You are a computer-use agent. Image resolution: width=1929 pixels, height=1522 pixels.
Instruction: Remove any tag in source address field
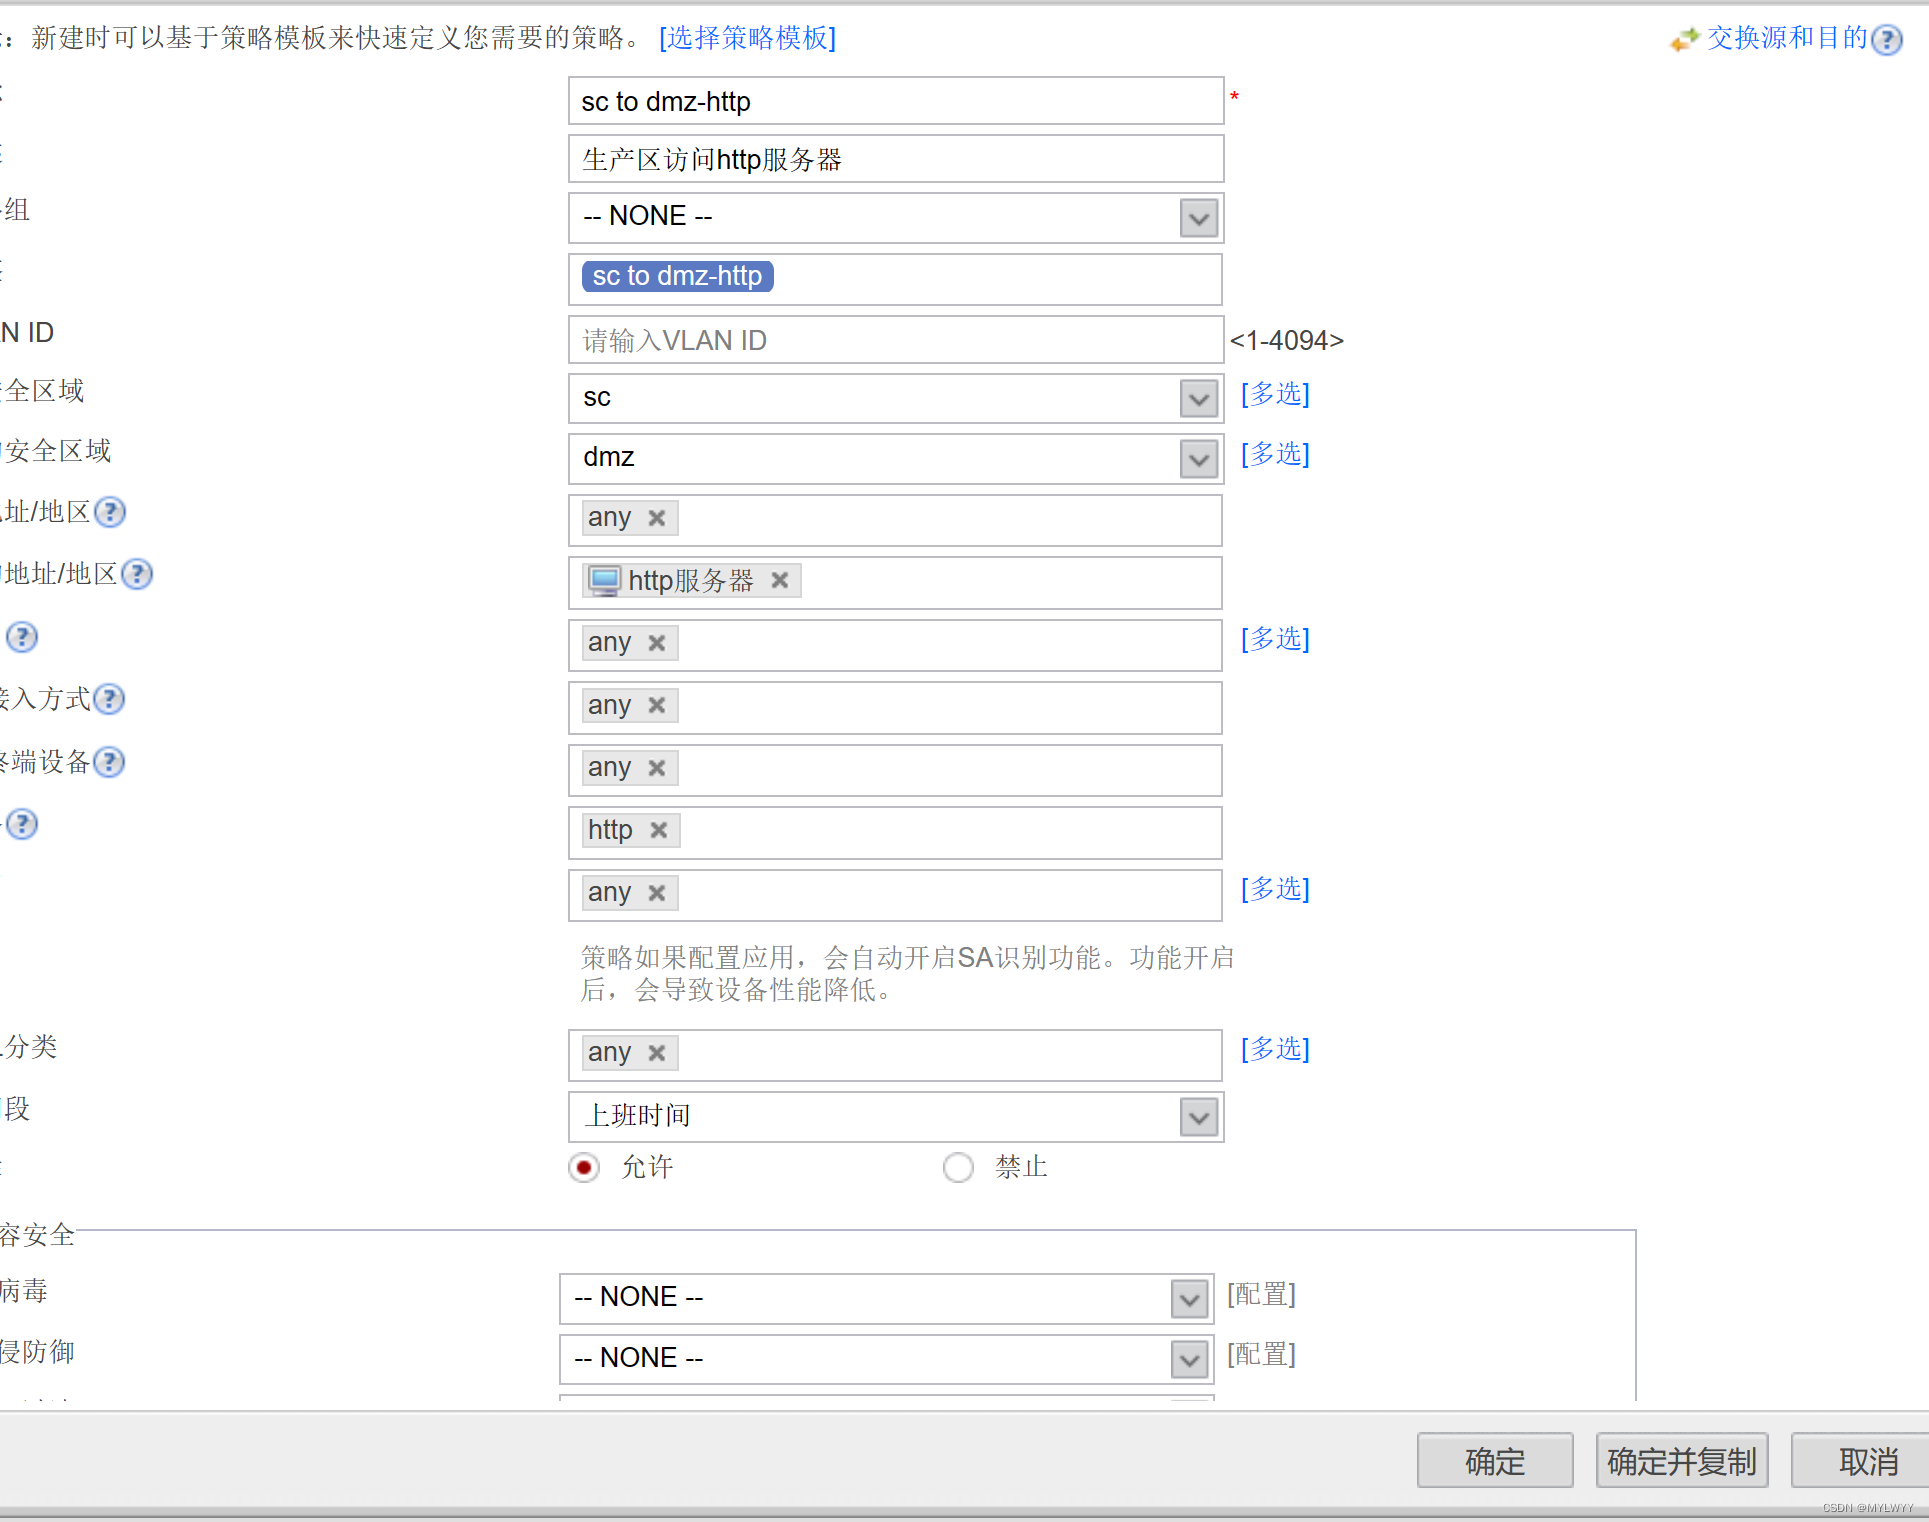coord(656,518)
